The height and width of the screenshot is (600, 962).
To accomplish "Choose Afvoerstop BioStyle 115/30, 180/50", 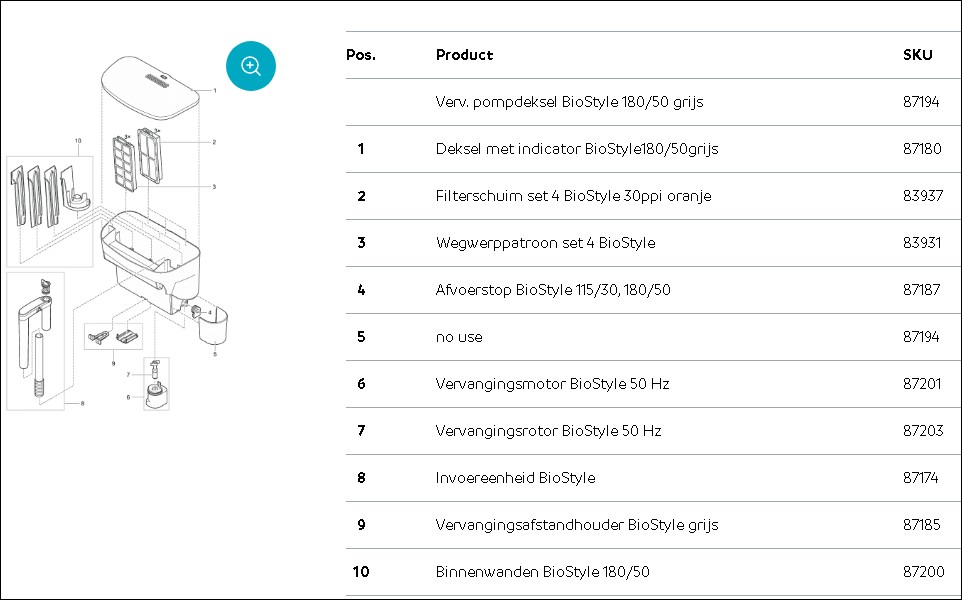I will point(553,290).
